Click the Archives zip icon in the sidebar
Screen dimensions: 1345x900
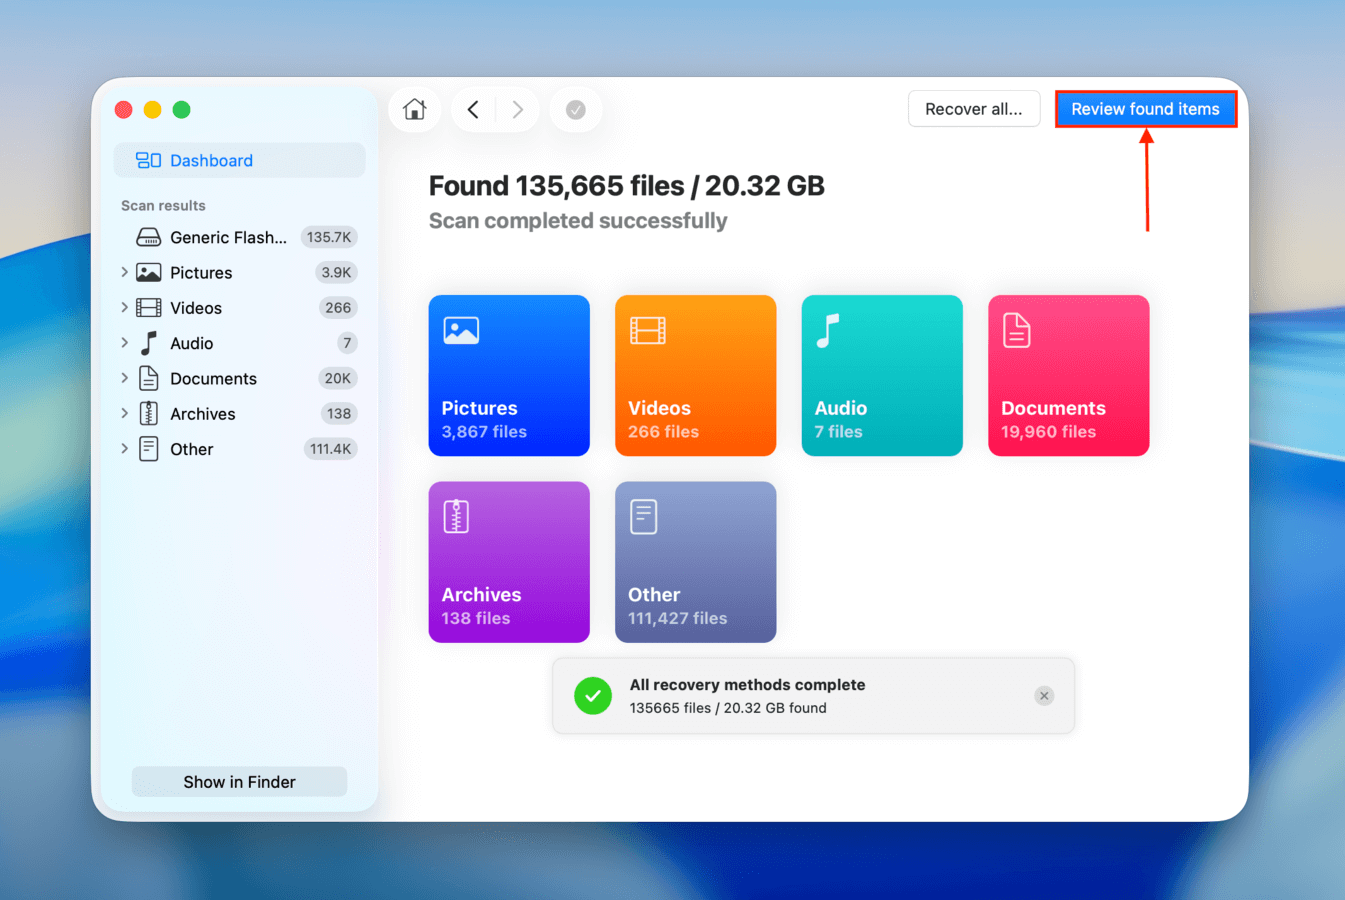(148, 413)
